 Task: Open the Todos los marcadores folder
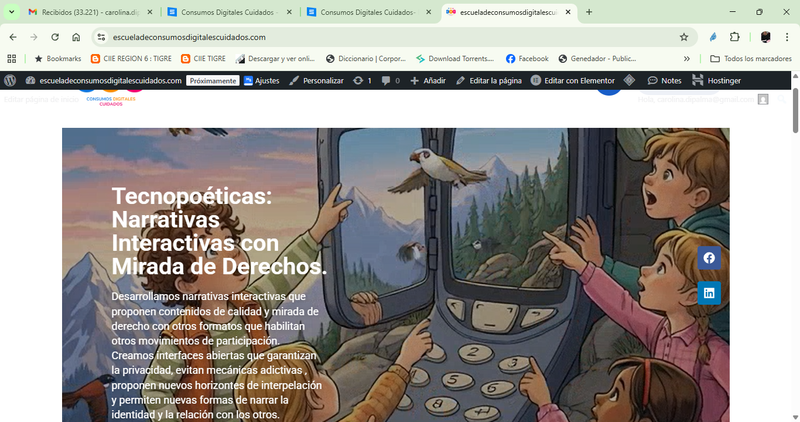click(750, 59)
